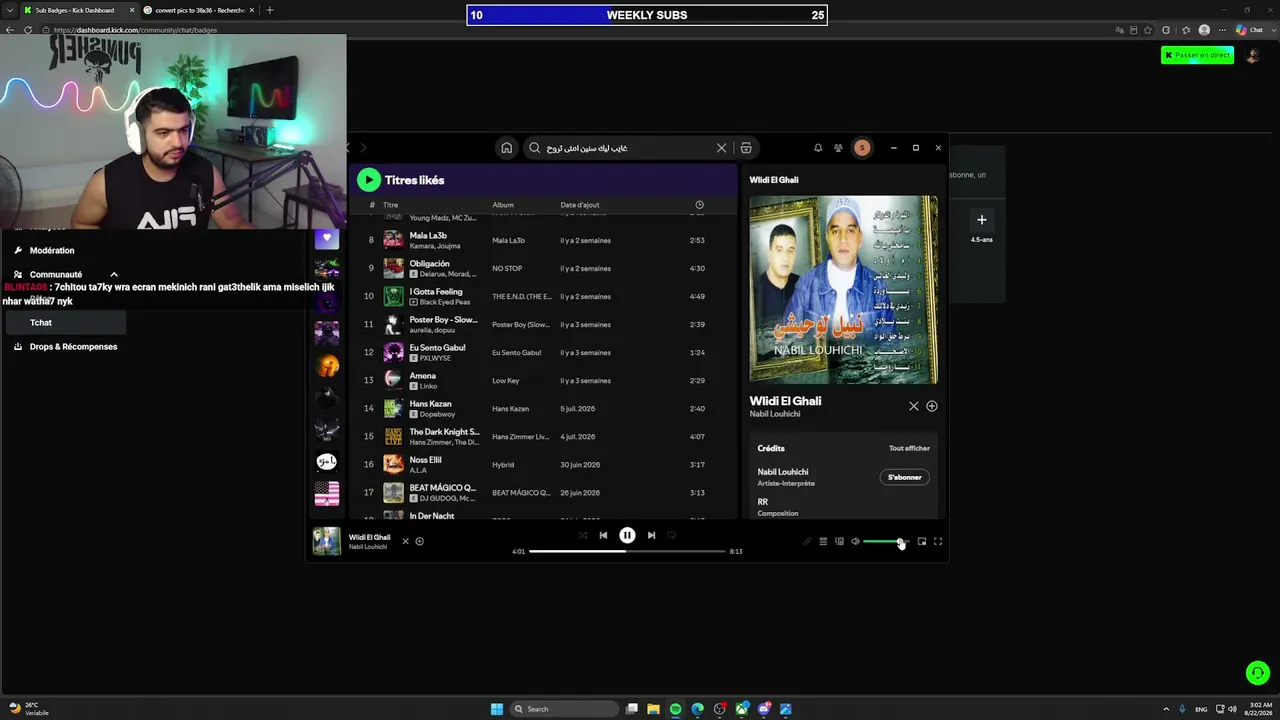Skip to the previous track
The width and height of the screenshot is (1280, 720).
tap(603, 535)
